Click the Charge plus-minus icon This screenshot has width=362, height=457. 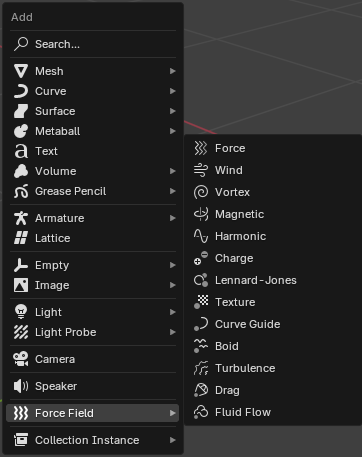(x=201, y=258)
